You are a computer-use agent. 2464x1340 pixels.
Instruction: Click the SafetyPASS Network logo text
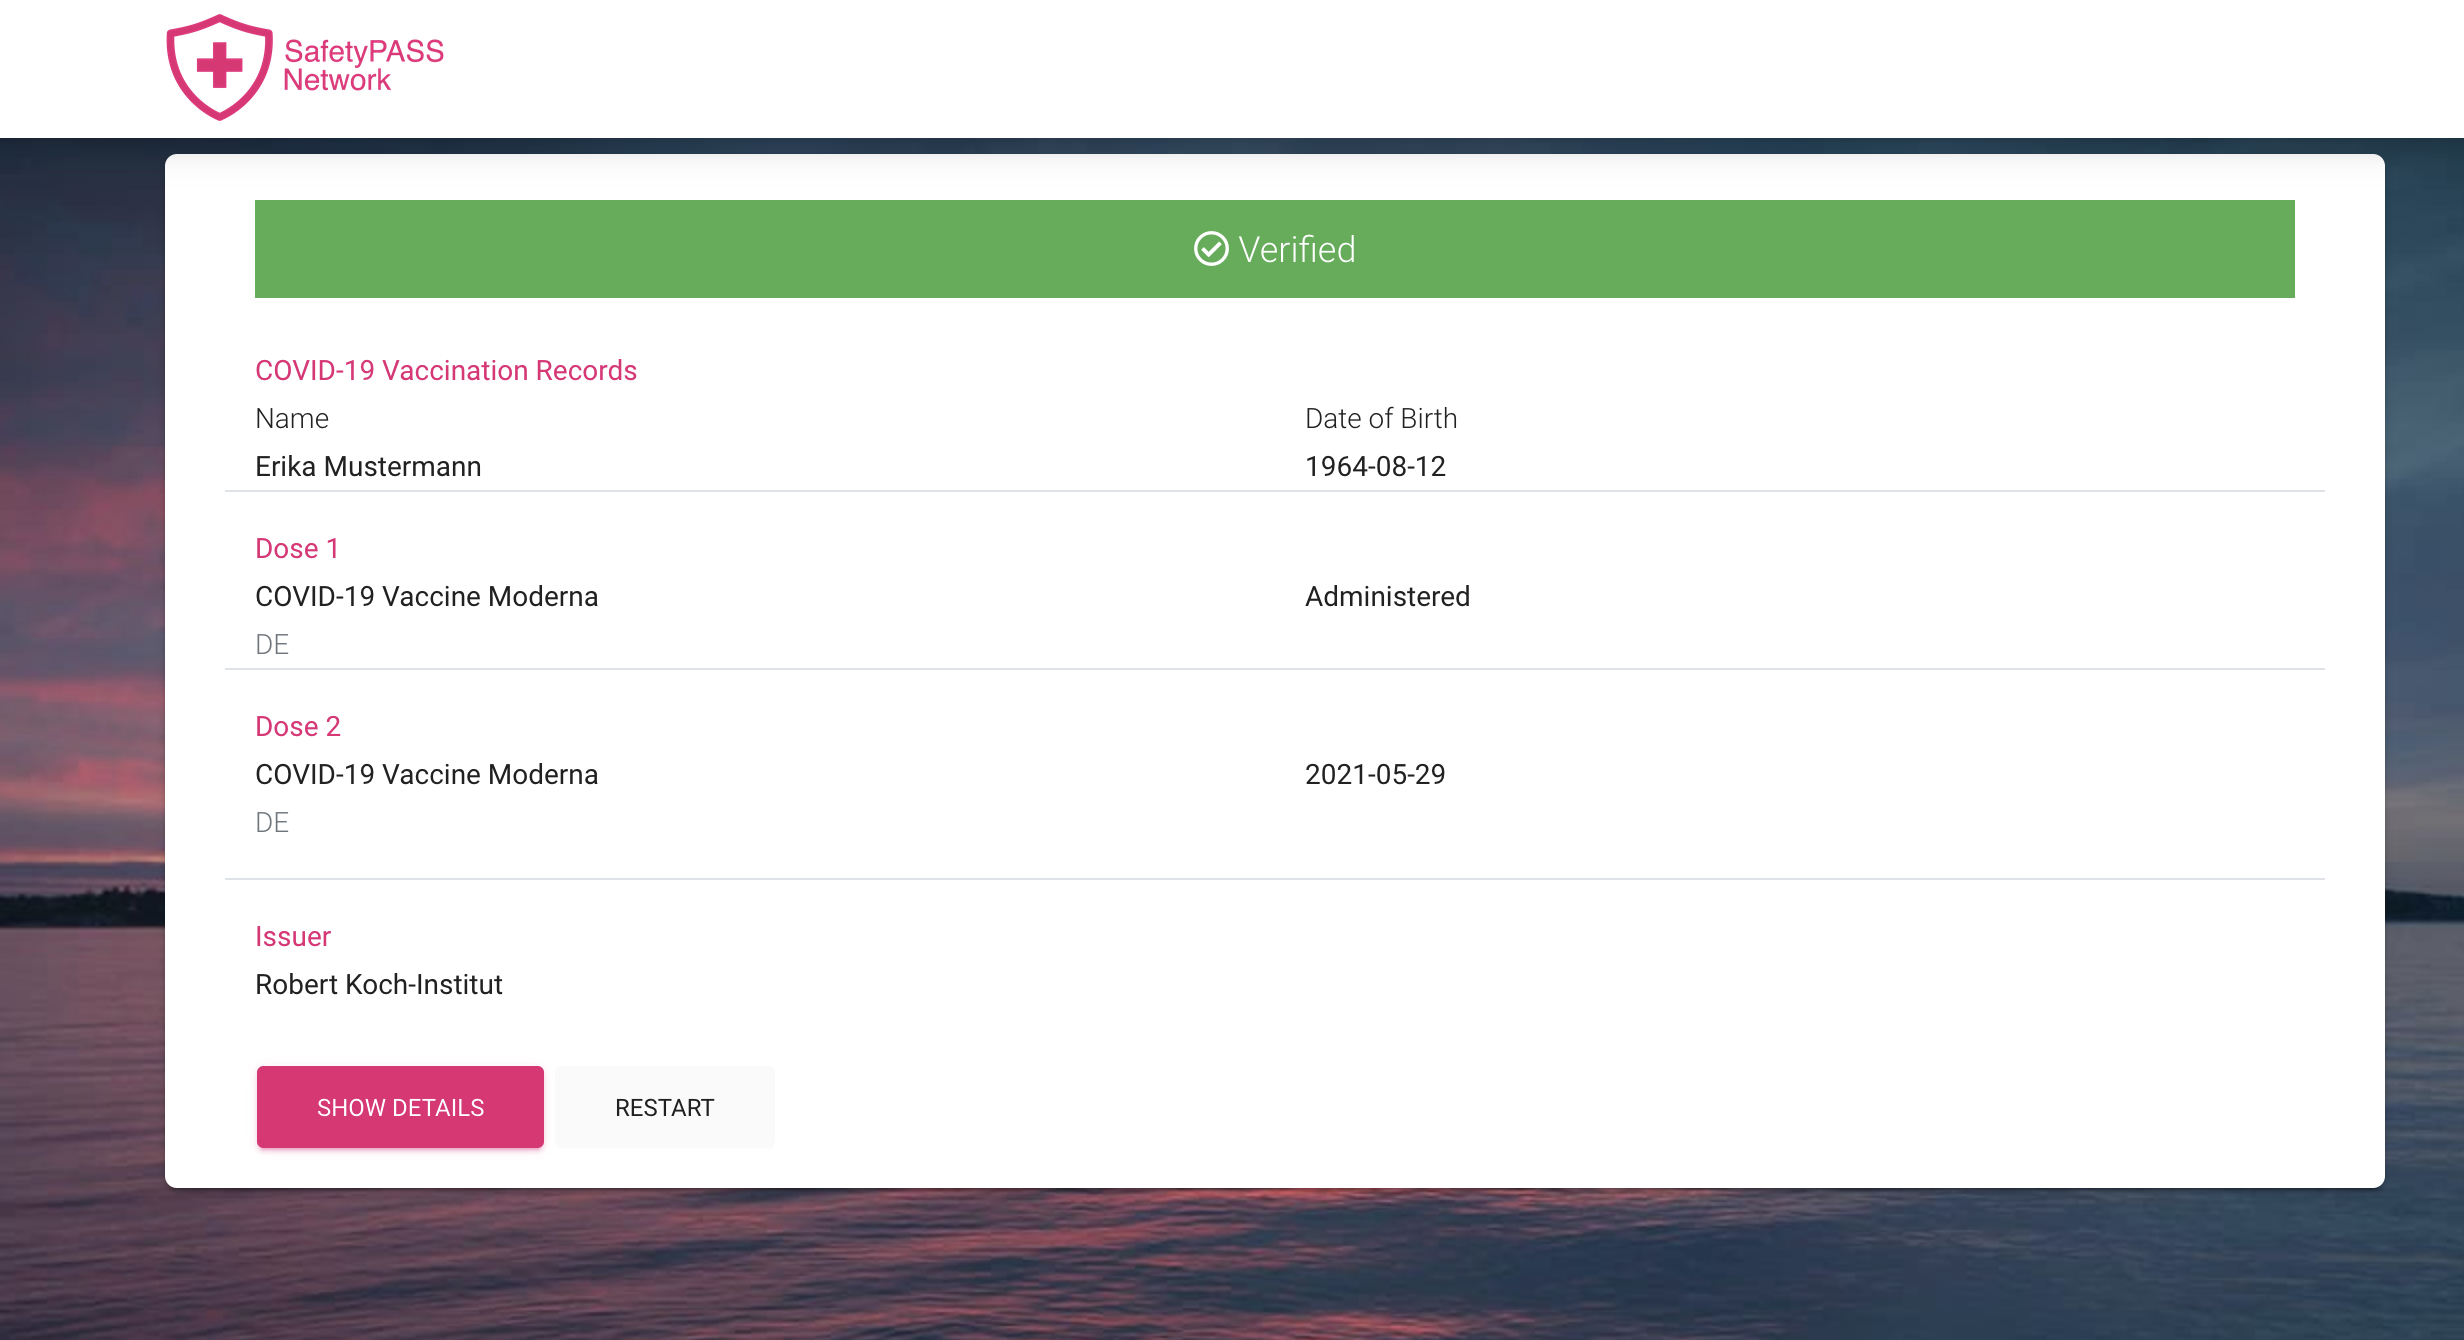click(363, 66)
